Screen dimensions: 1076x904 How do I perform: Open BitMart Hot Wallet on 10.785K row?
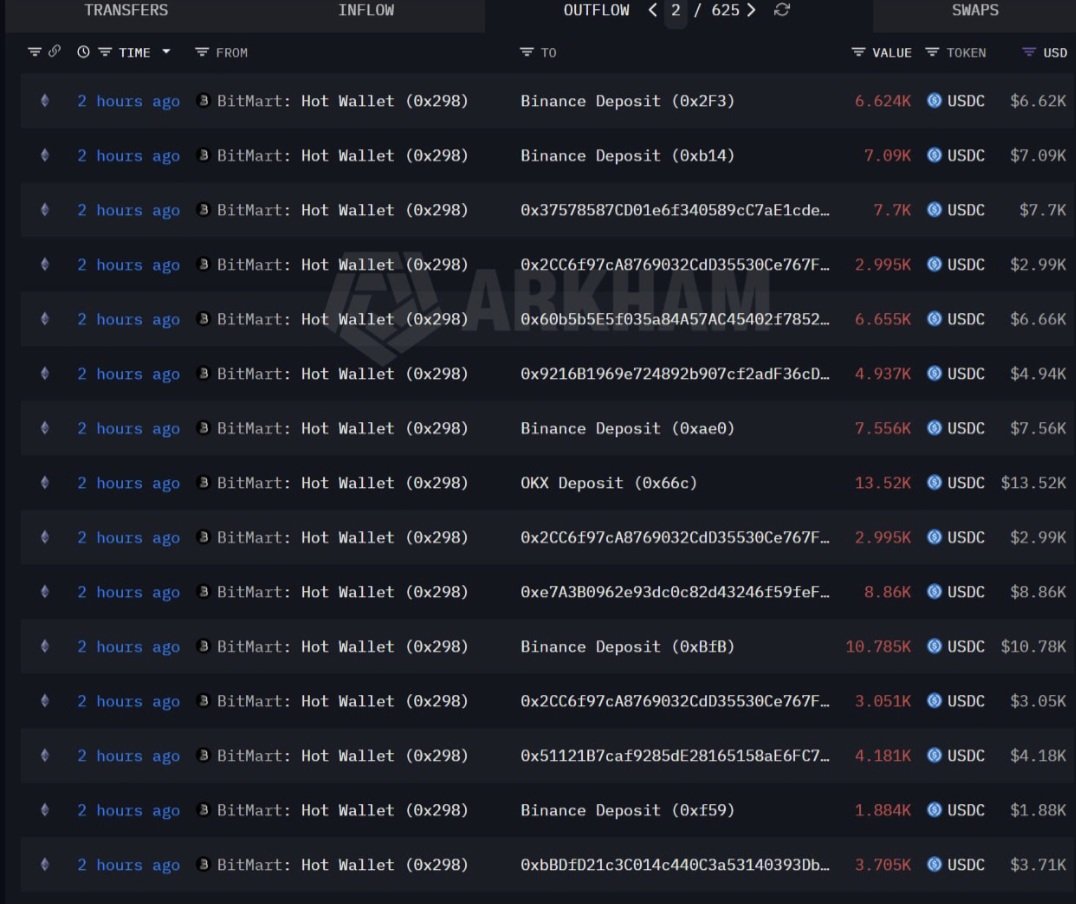coord(342,647)
